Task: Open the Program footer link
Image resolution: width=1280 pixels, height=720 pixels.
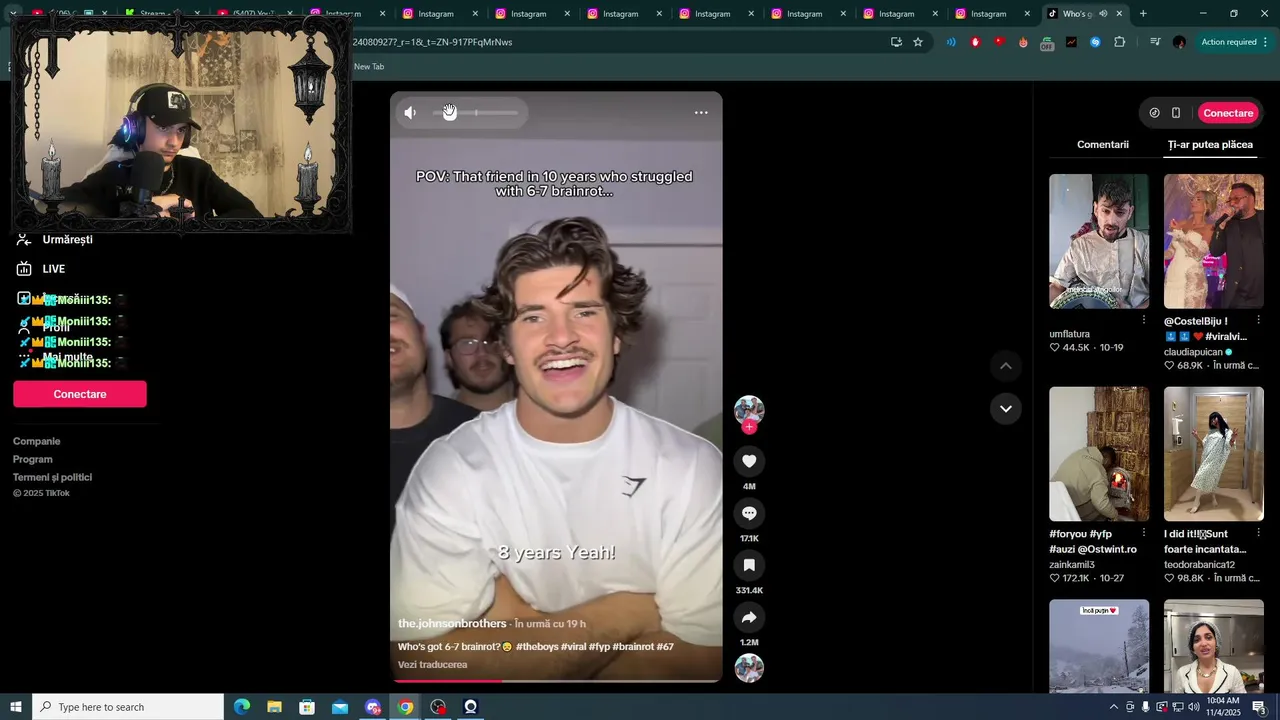Action: pyautogui.click(x=33, y=459)
